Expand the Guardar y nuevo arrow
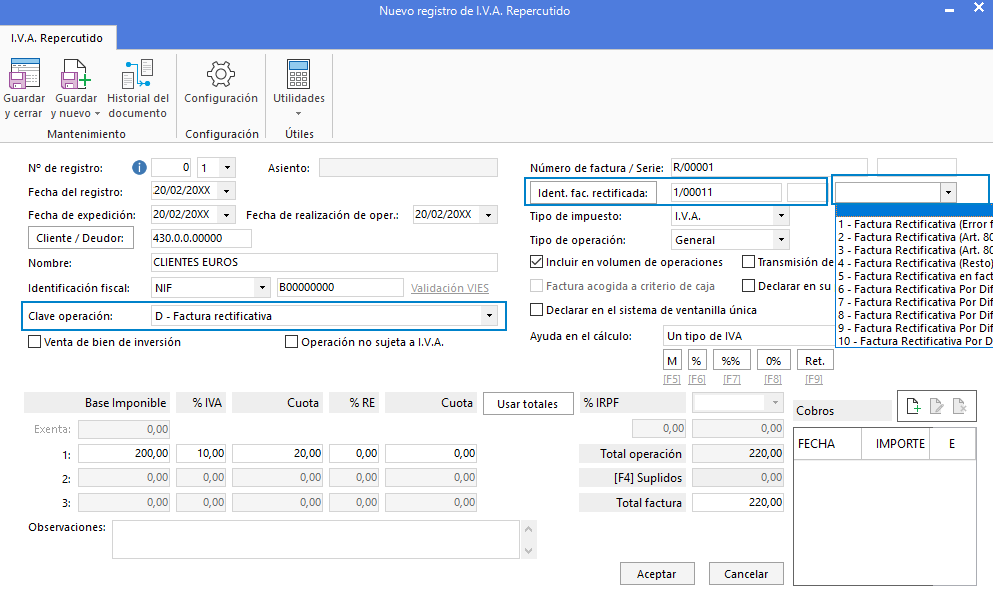The image size is (993, 598). coord(97,114)
